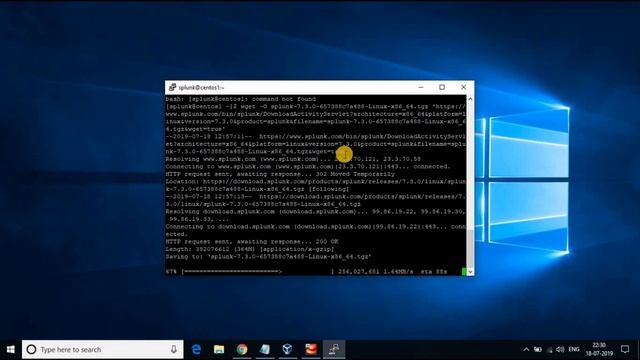The image size is (640, 360).
Task: Click the 'command not found' line
Action: 240,99
